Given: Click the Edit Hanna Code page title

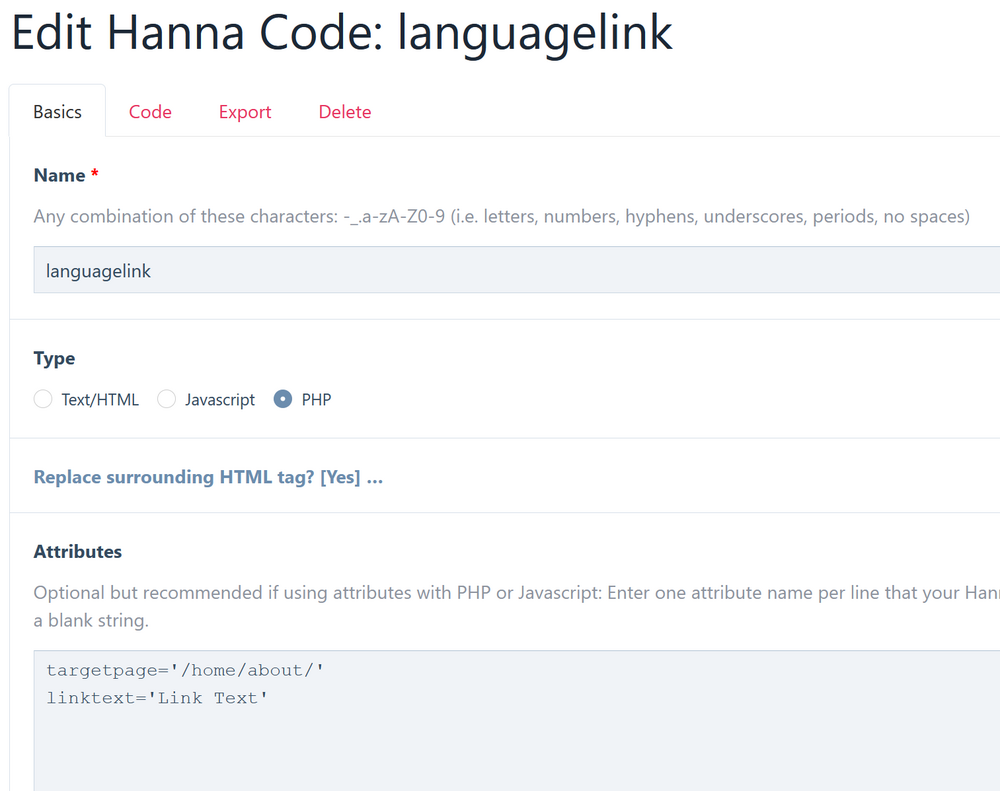Looking at the screenshot, I should tap(341, 34).
